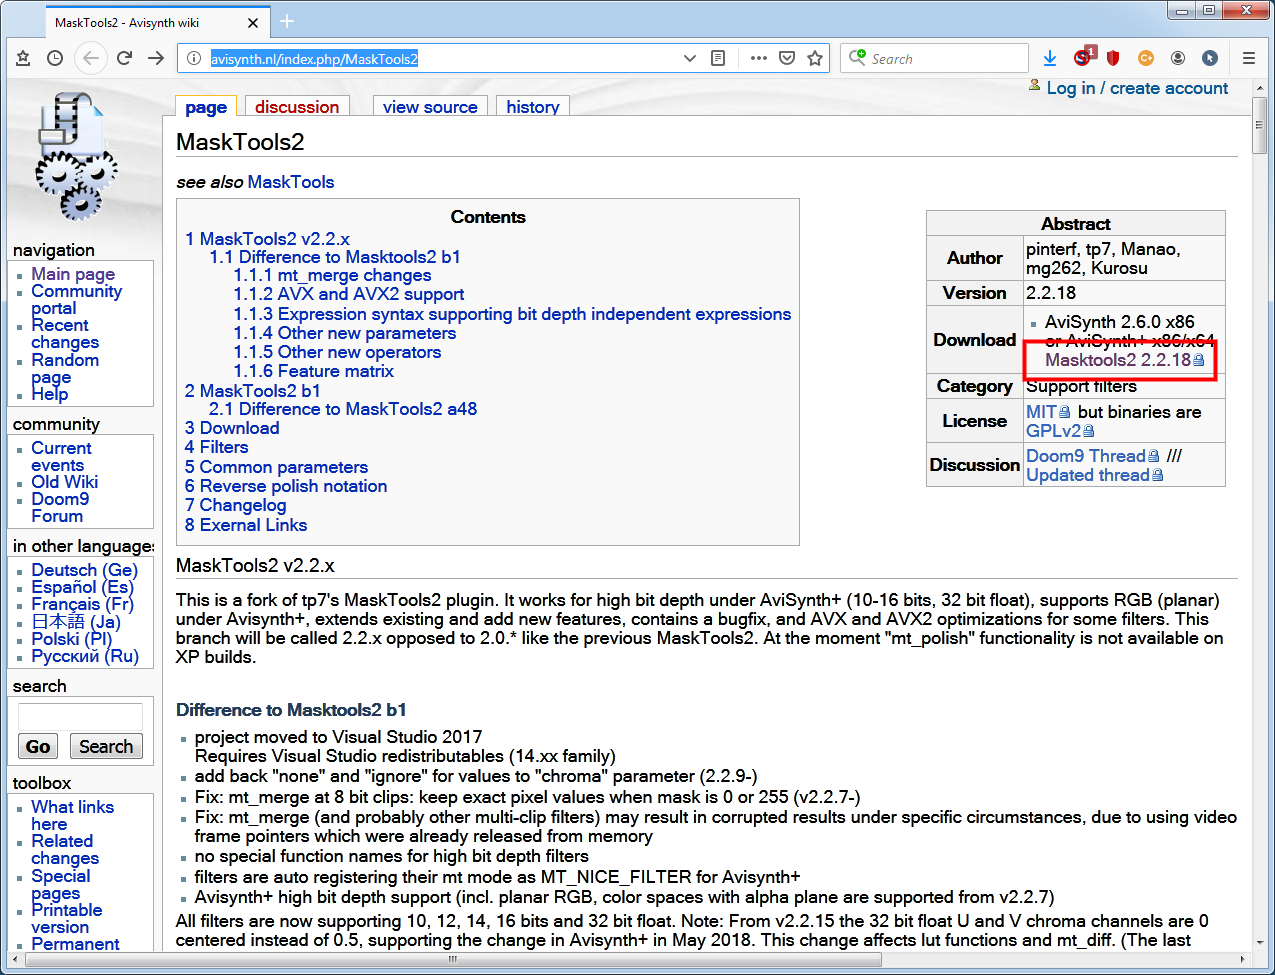Image resolution: width=1275 pixels, height=975 pixels.
Task: Open the orange circular extension icon
Action: (1146, 58)
